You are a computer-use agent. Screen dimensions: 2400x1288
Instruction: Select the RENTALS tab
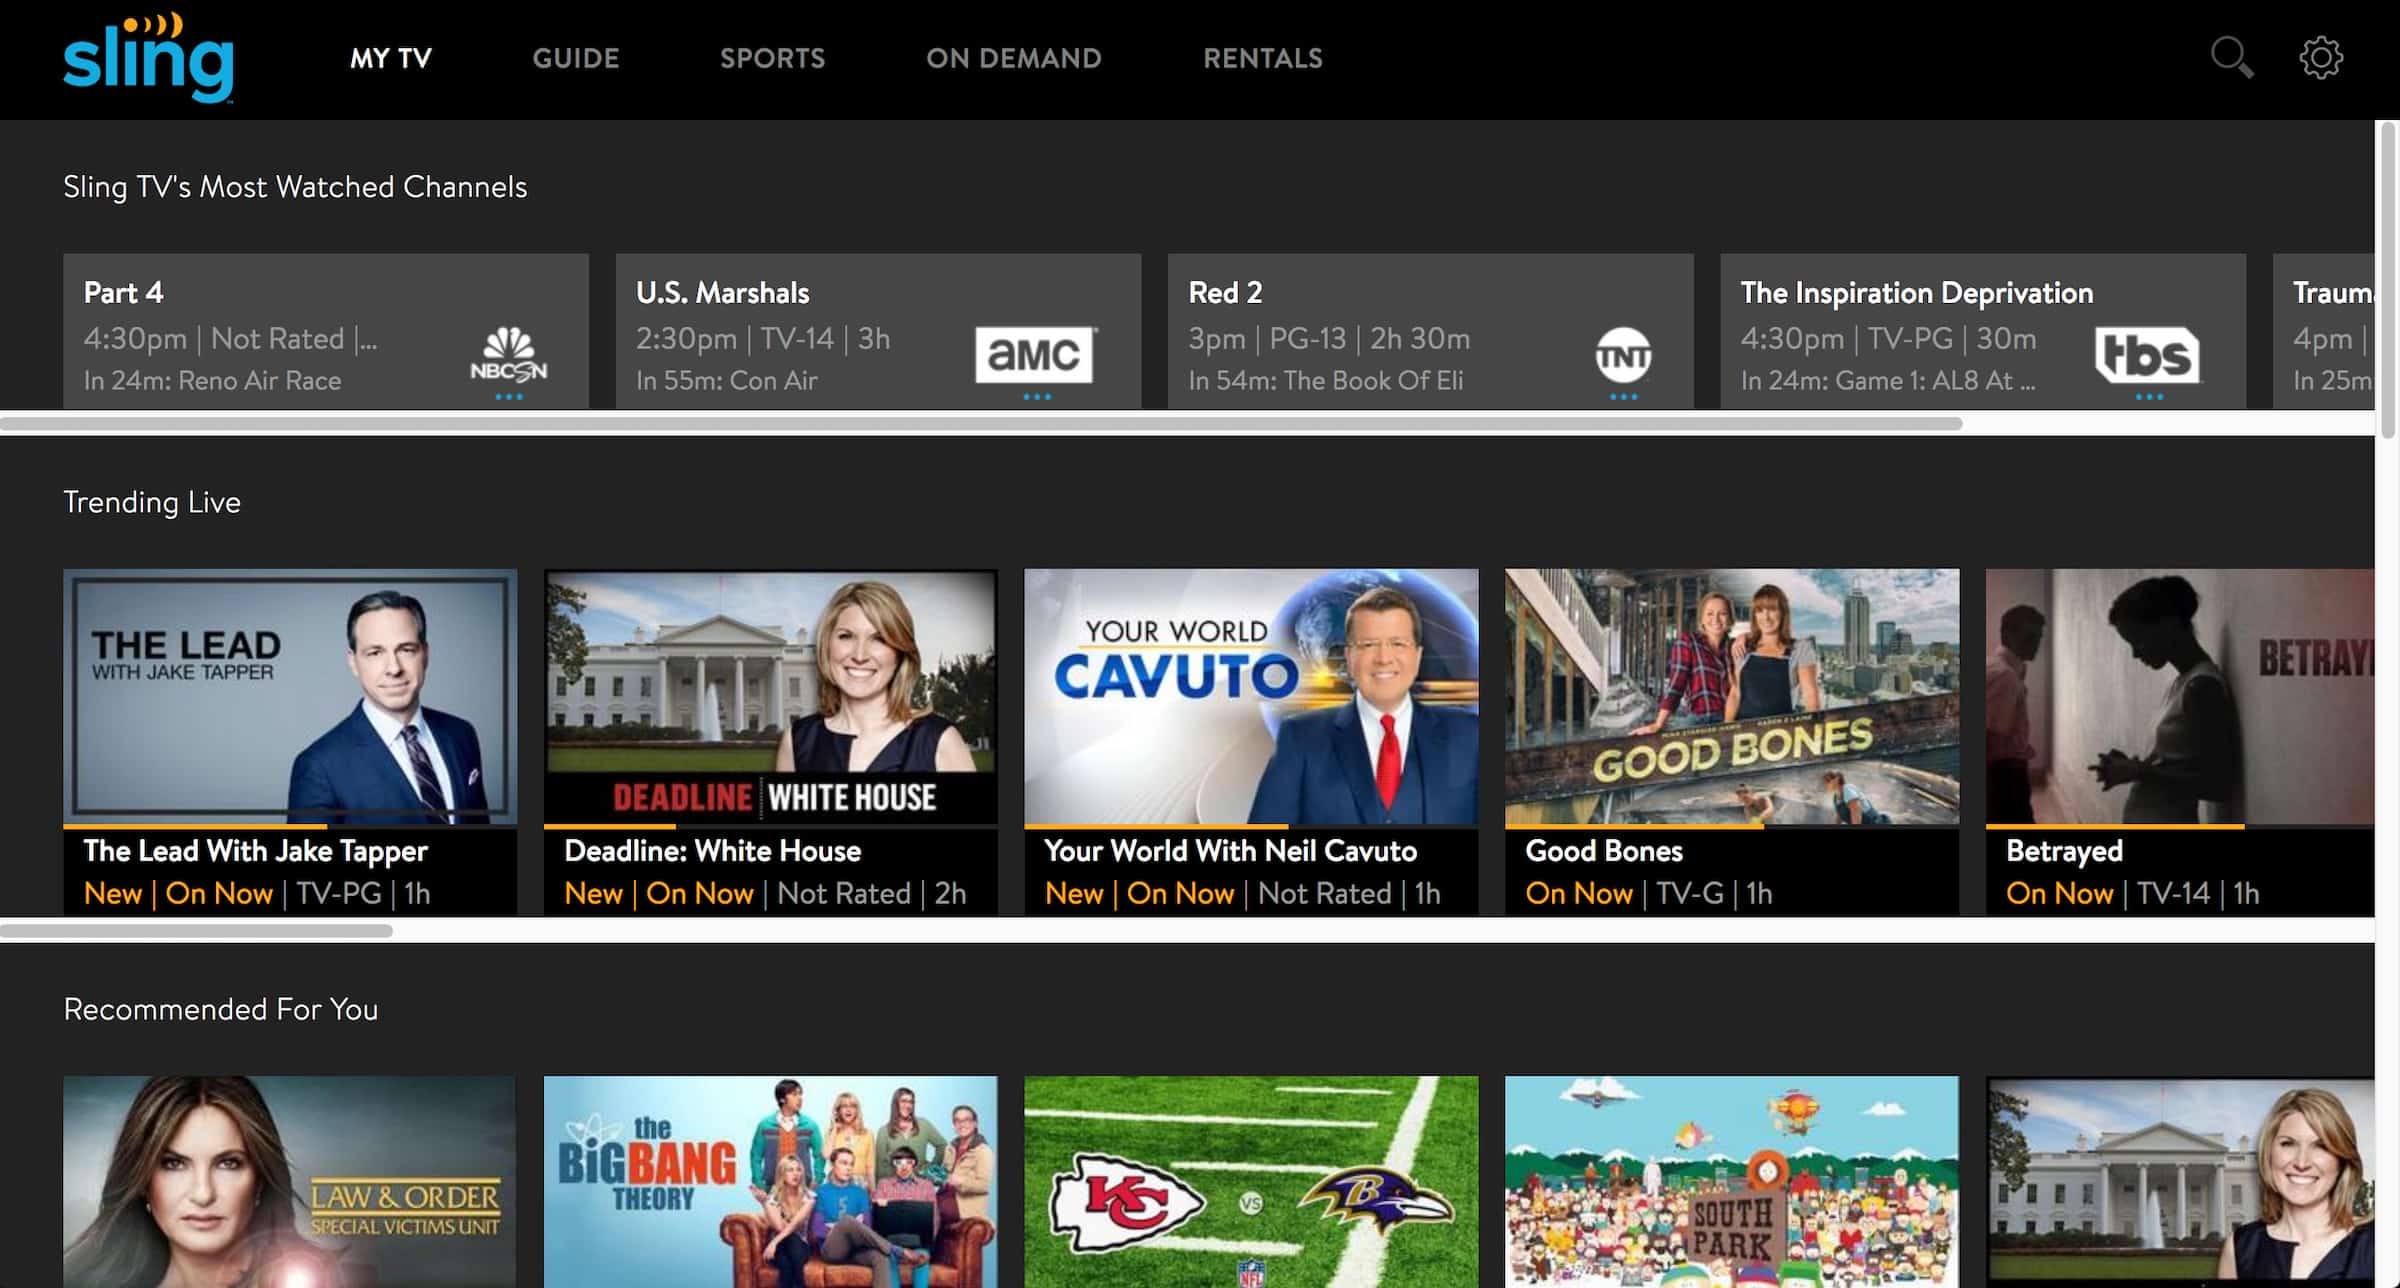tap(1263, 59)
